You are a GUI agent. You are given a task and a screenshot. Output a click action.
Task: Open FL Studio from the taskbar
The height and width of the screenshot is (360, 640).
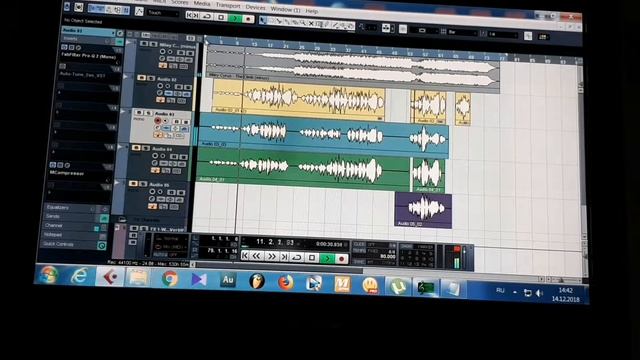[257, 281]
